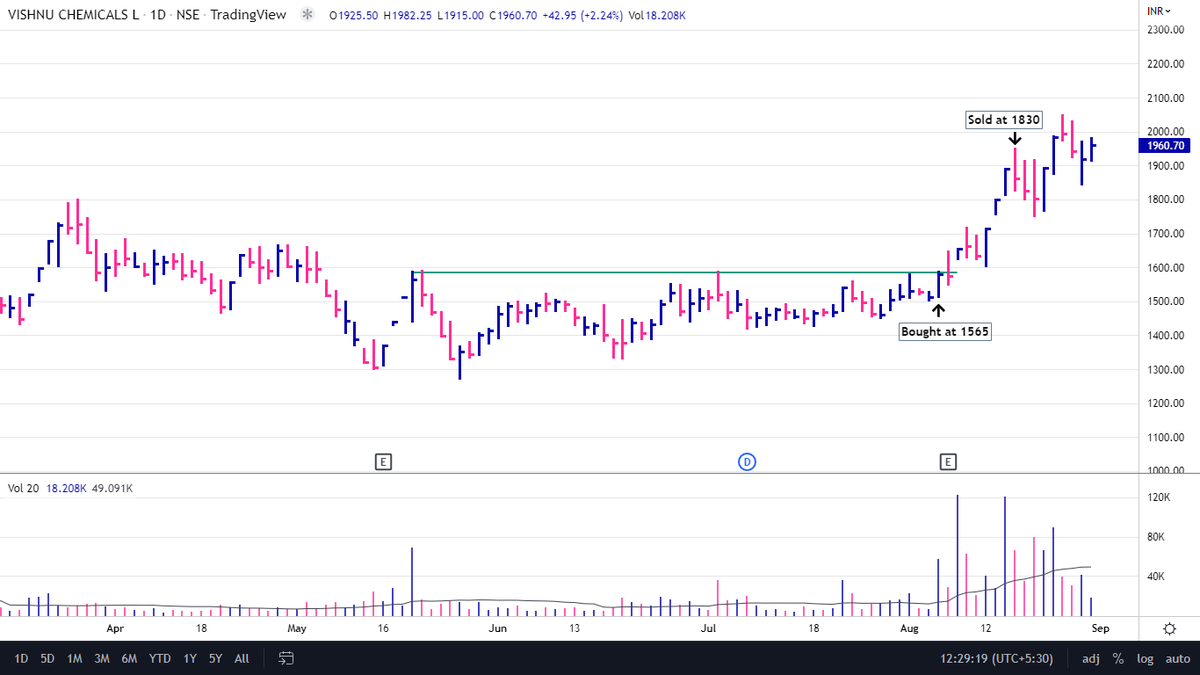The height and width of the screenshot is (675, 1200).
Task: Click the O1925.50 open value in legend
Action: click(x=356, y=15)
